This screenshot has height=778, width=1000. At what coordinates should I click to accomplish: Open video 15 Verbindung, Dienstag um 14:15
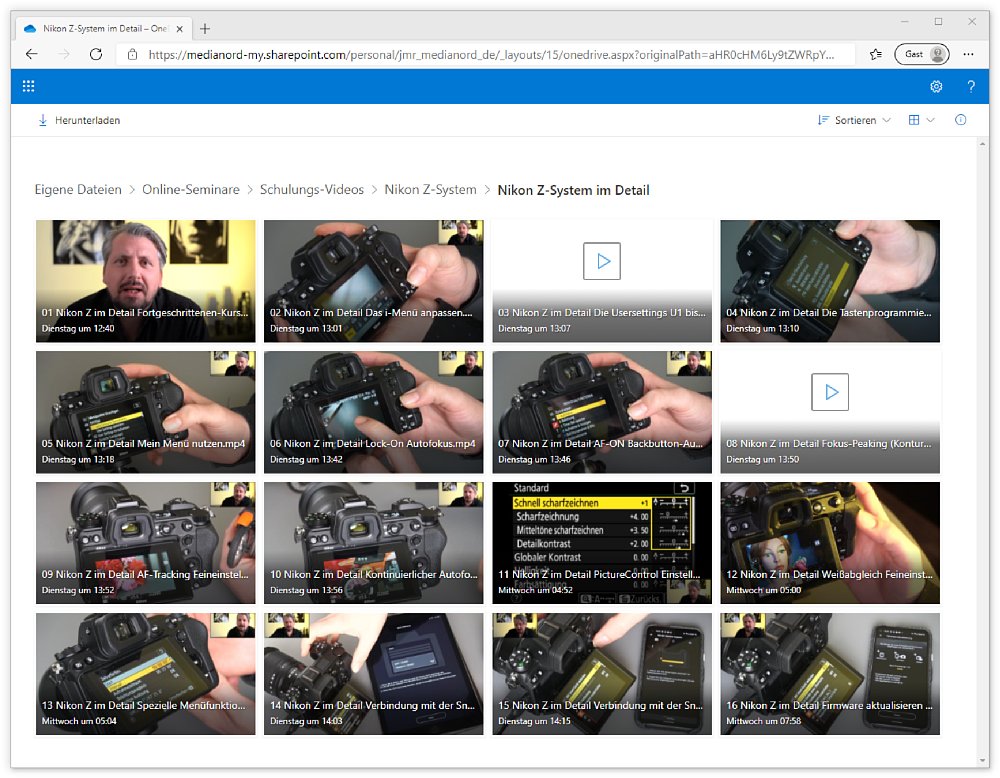pos(602,674)
